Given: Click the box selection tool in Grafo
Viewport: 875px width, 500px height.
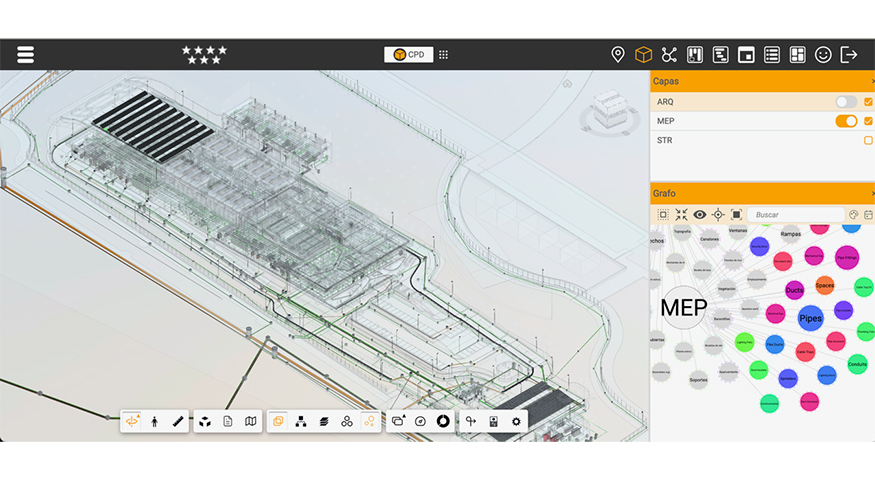Looking at the screenshot, I should pyautogui.click(x=663, y=214).
